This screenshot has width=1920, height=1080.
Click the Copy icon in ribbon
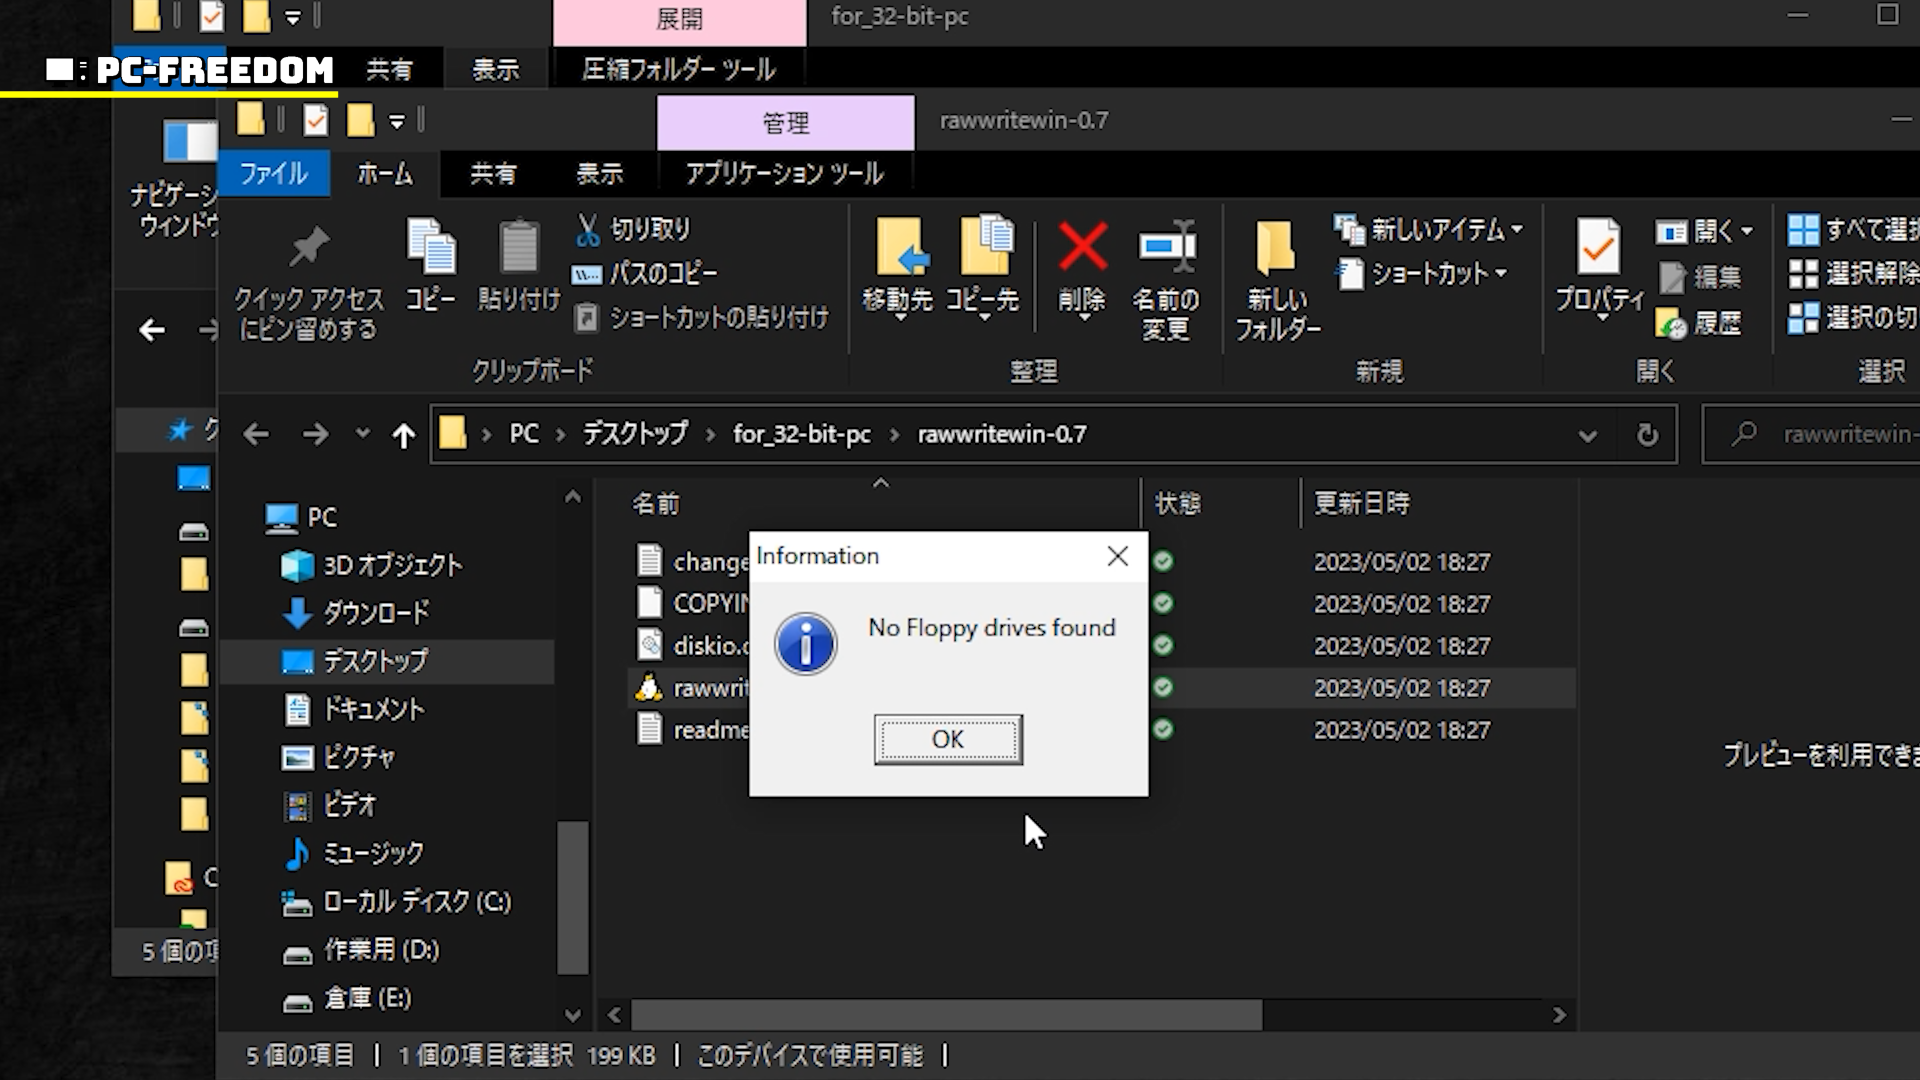tap(431, 248)
